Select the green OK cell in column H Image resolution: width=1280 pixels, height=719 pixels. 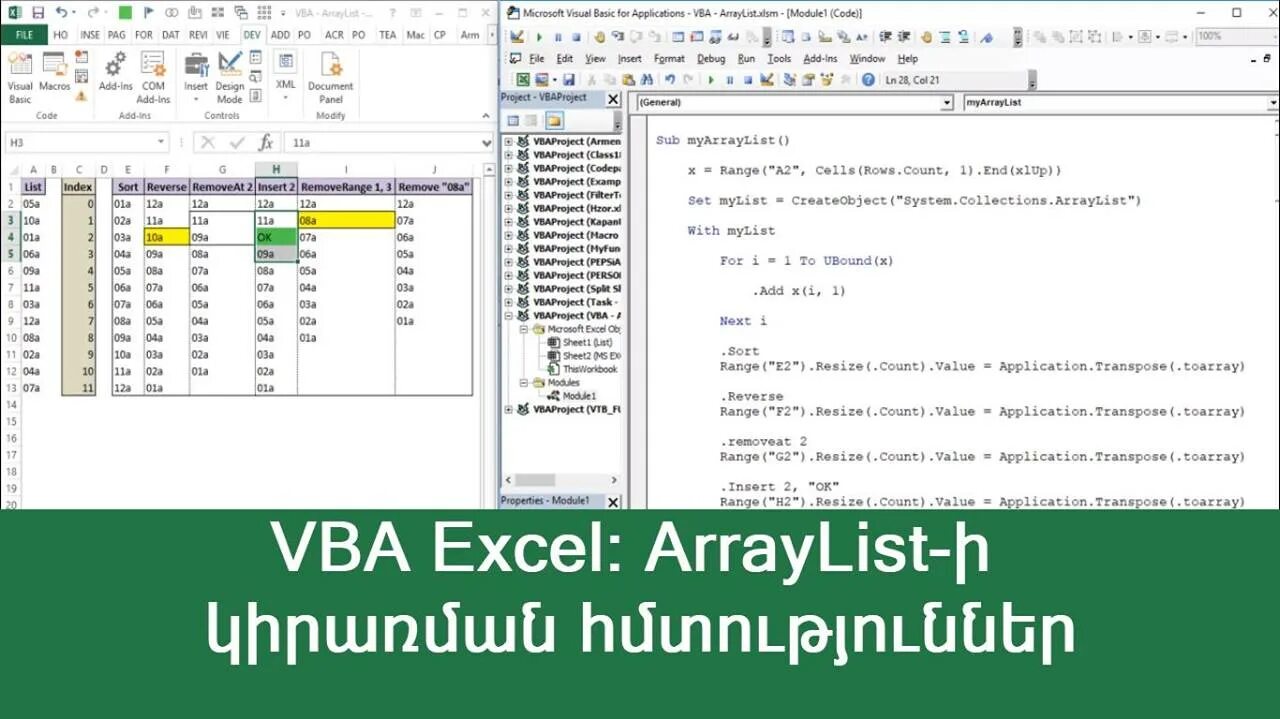[x=276, y=238]
